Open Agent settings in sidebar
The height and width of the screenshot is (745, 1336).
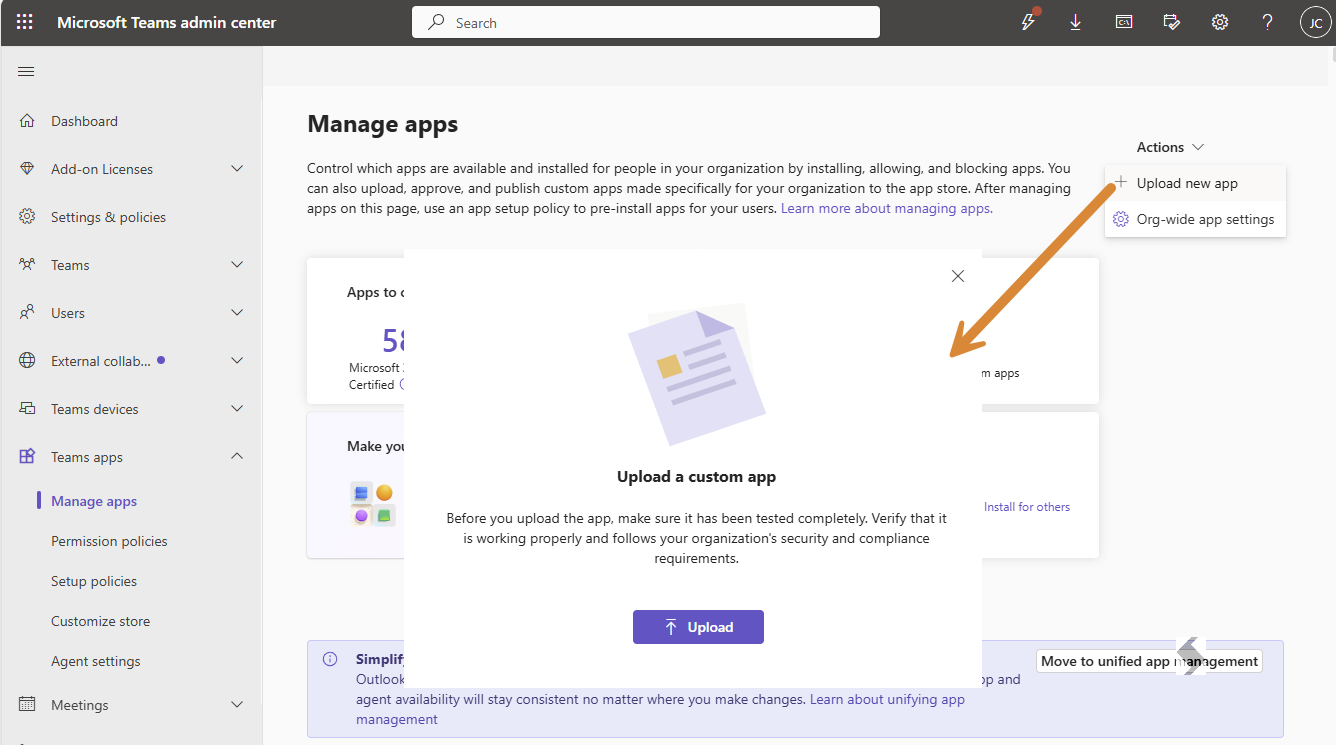coord(96,661)
